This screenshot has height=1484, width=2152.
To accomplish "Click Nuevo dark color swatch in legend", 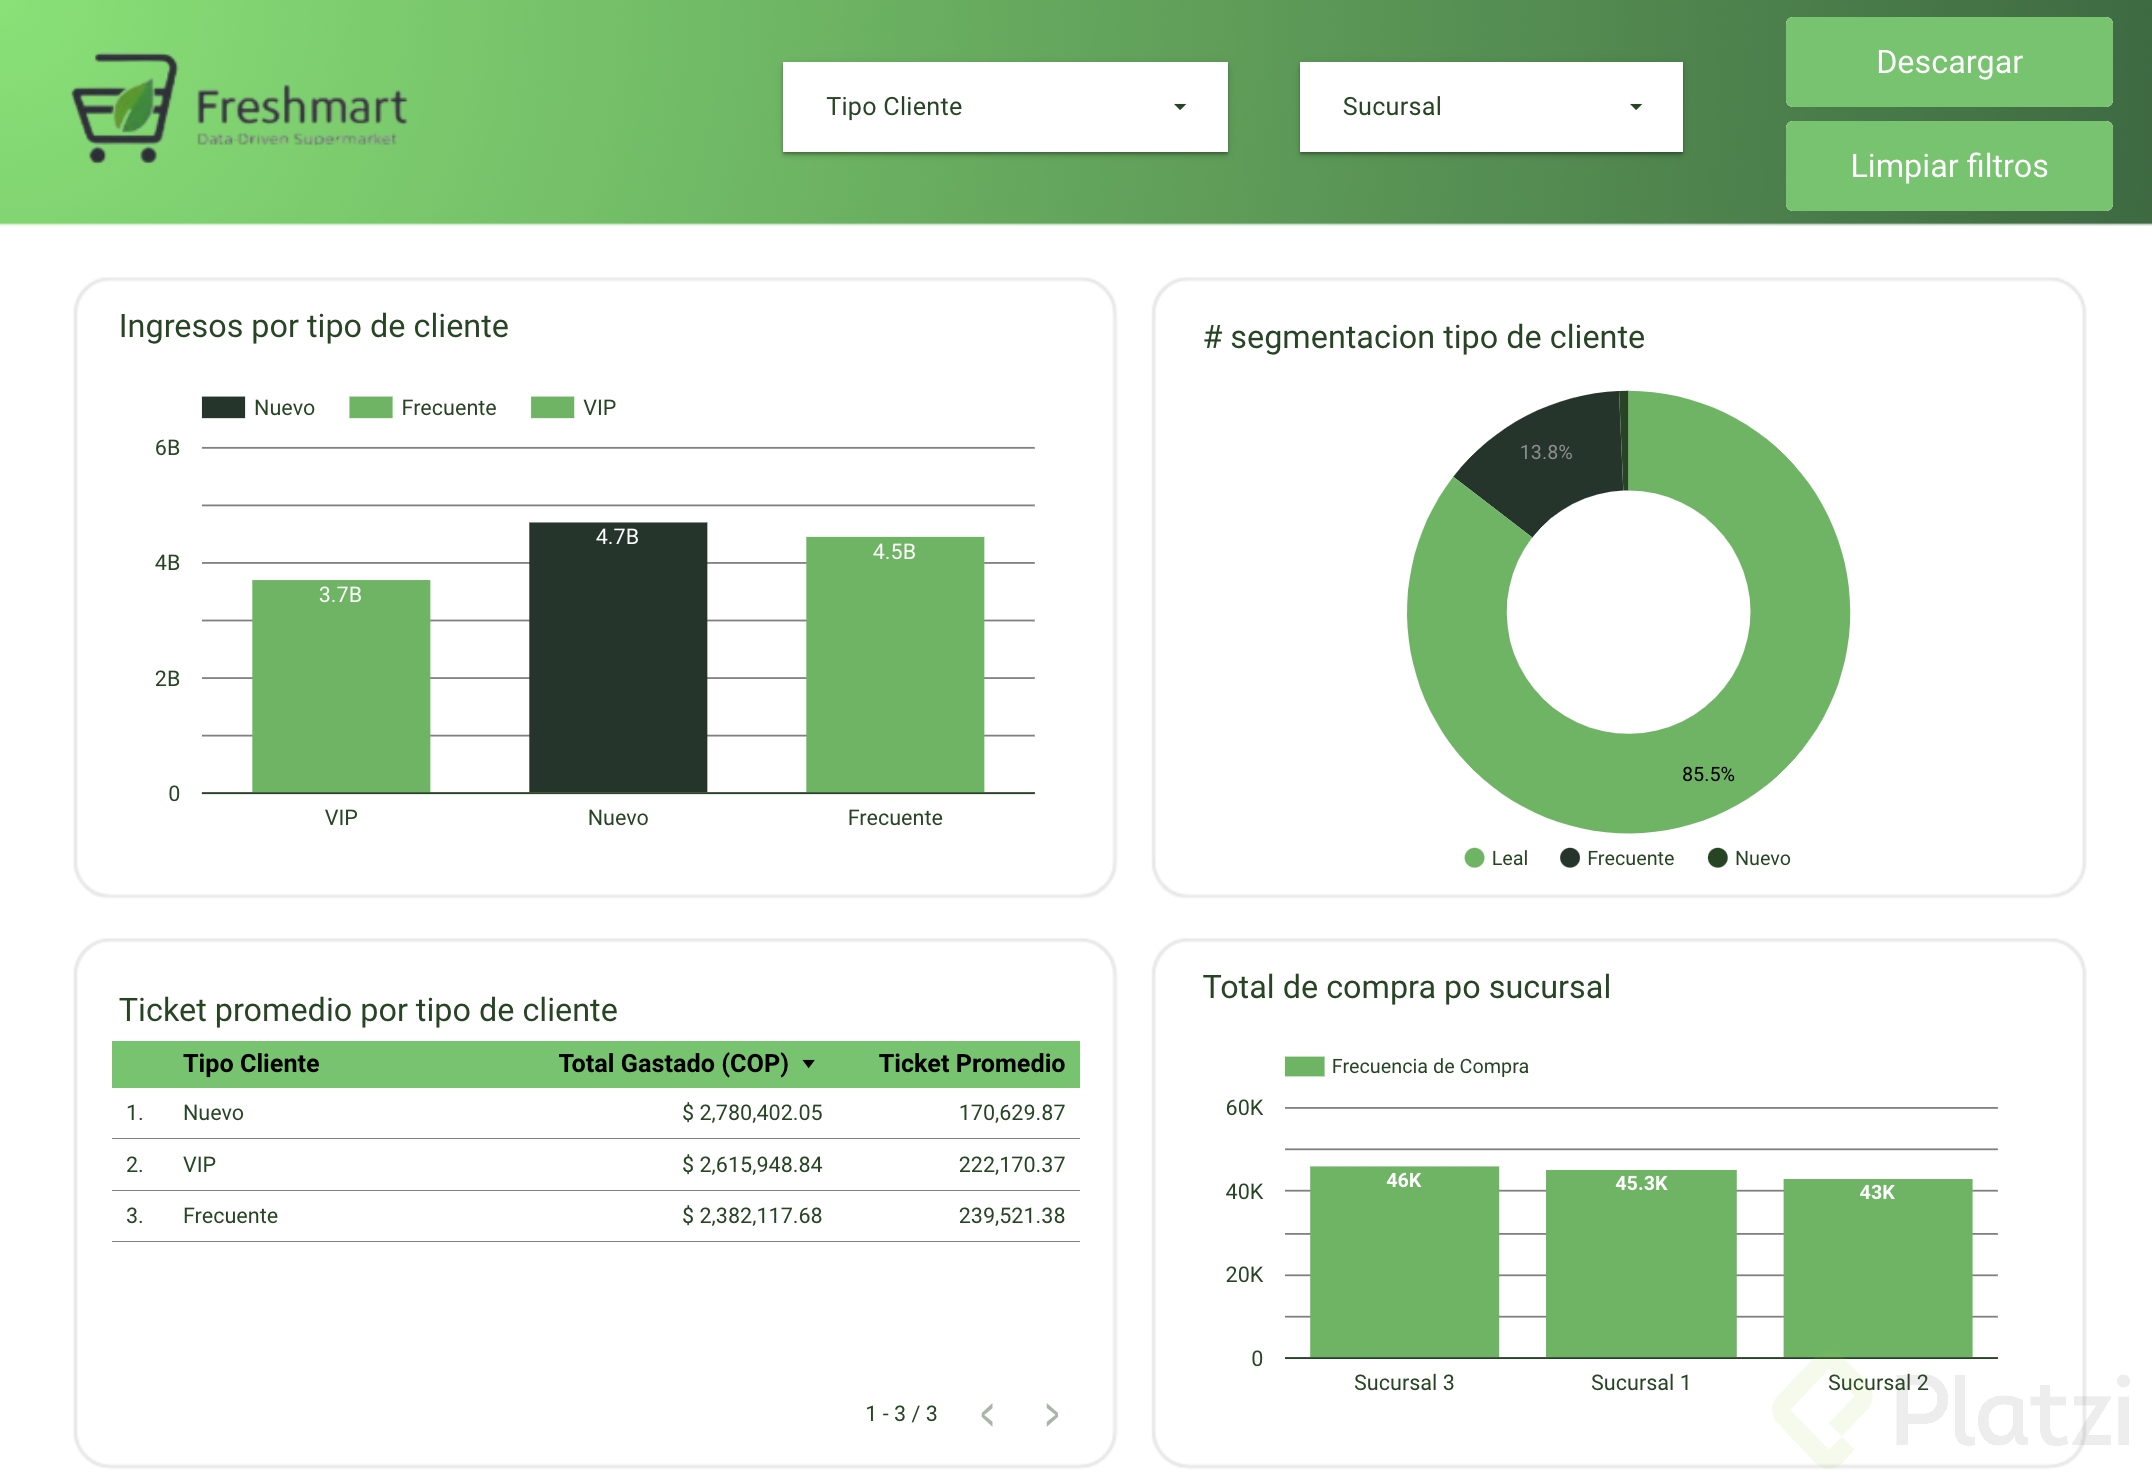I will 223,407.
